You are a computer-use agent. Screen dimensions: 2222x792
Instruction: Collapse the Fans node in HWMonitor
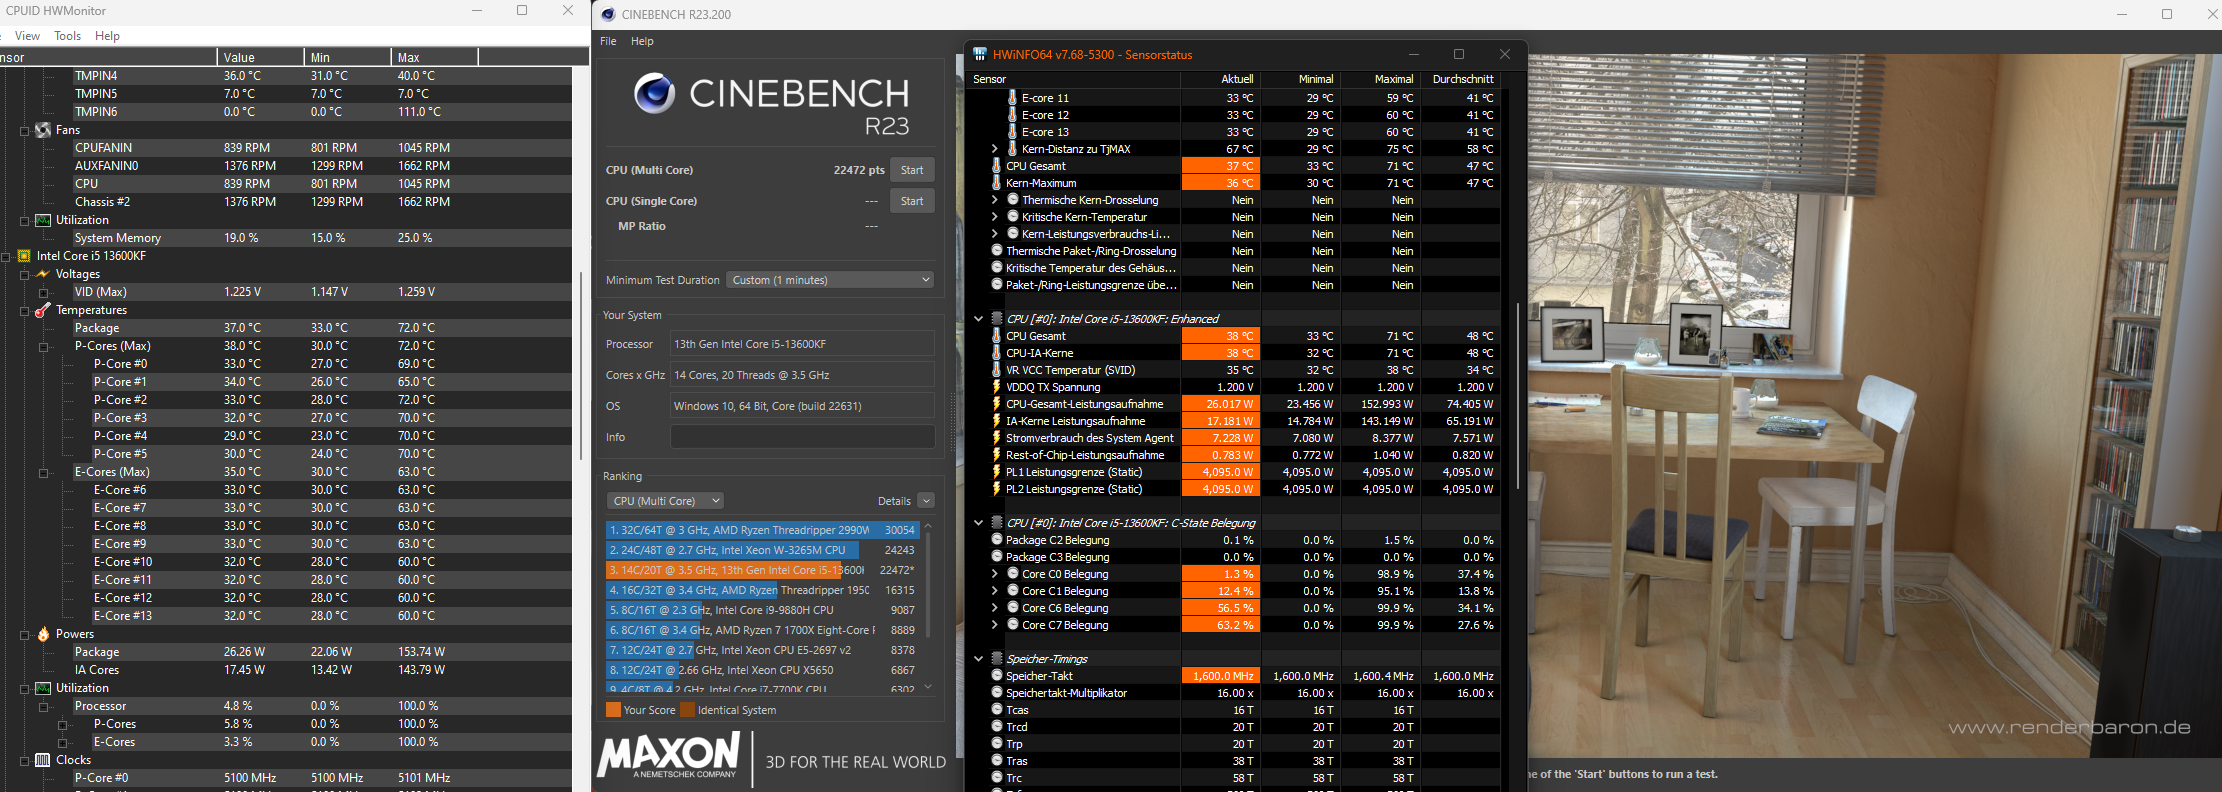(24, 131)
